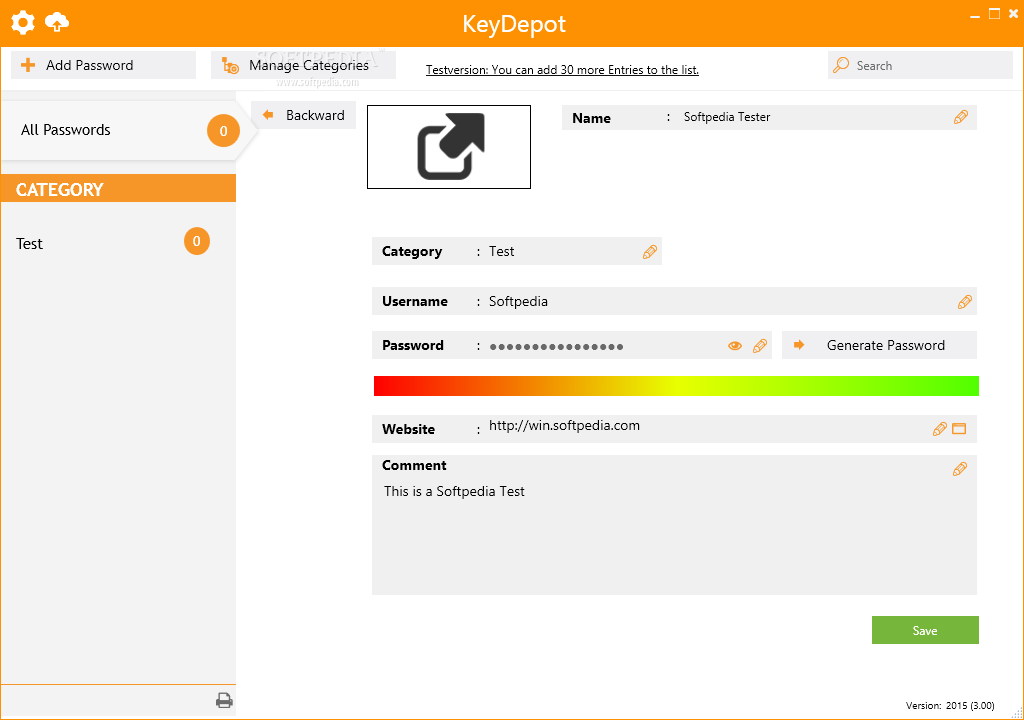Reveal password with the eye icon
Viewport: 1024px width, 720px height.
pos(735,346)
